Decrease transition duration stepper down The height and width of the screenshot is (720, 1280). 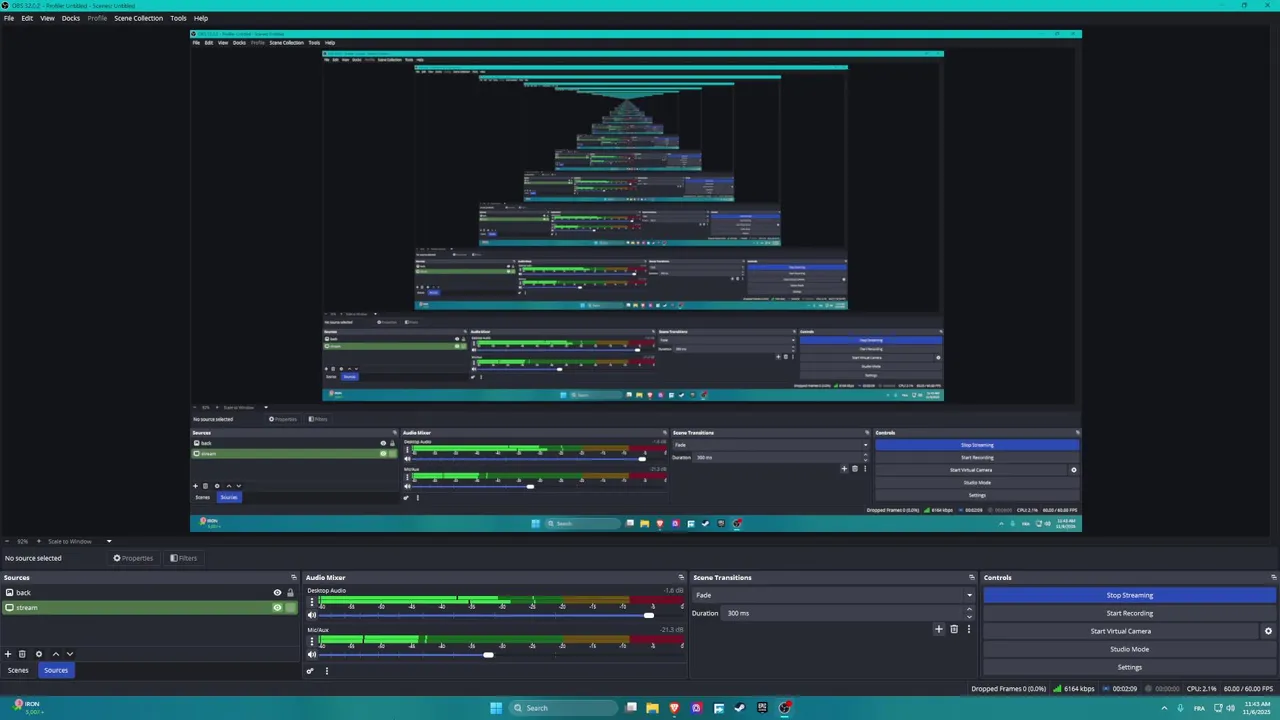968,616
